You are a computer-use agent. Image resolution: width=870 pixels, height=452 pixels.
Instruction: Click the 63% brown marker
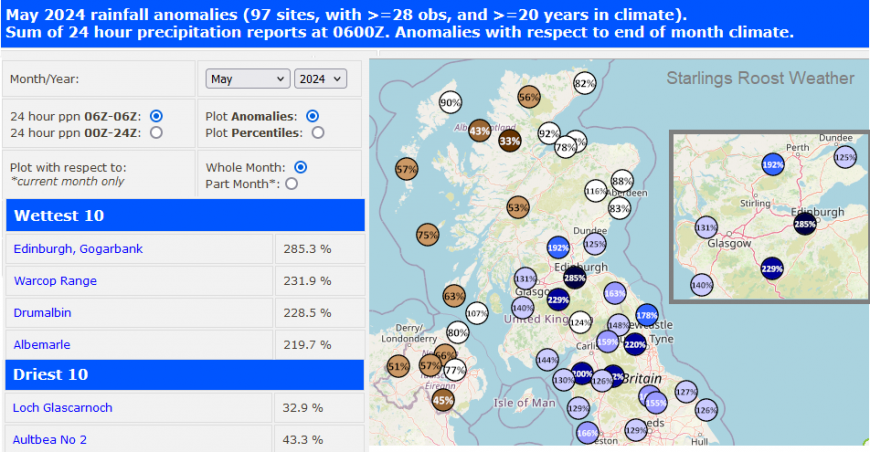click(x=454, y=296)
